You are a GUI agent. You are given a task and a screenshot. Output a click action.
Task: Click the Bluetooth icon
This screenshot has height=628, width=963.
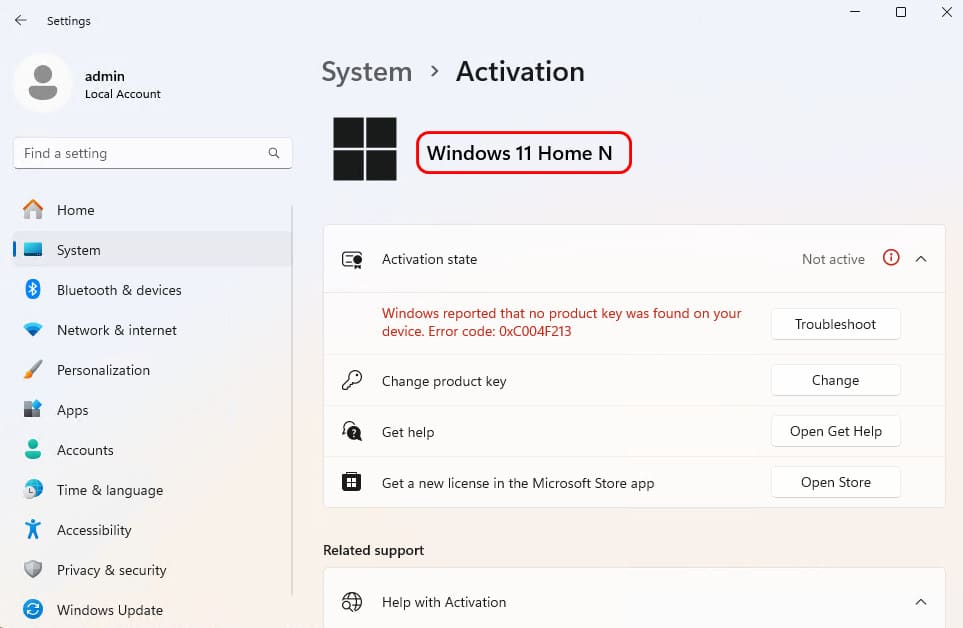tap(33, 289)
